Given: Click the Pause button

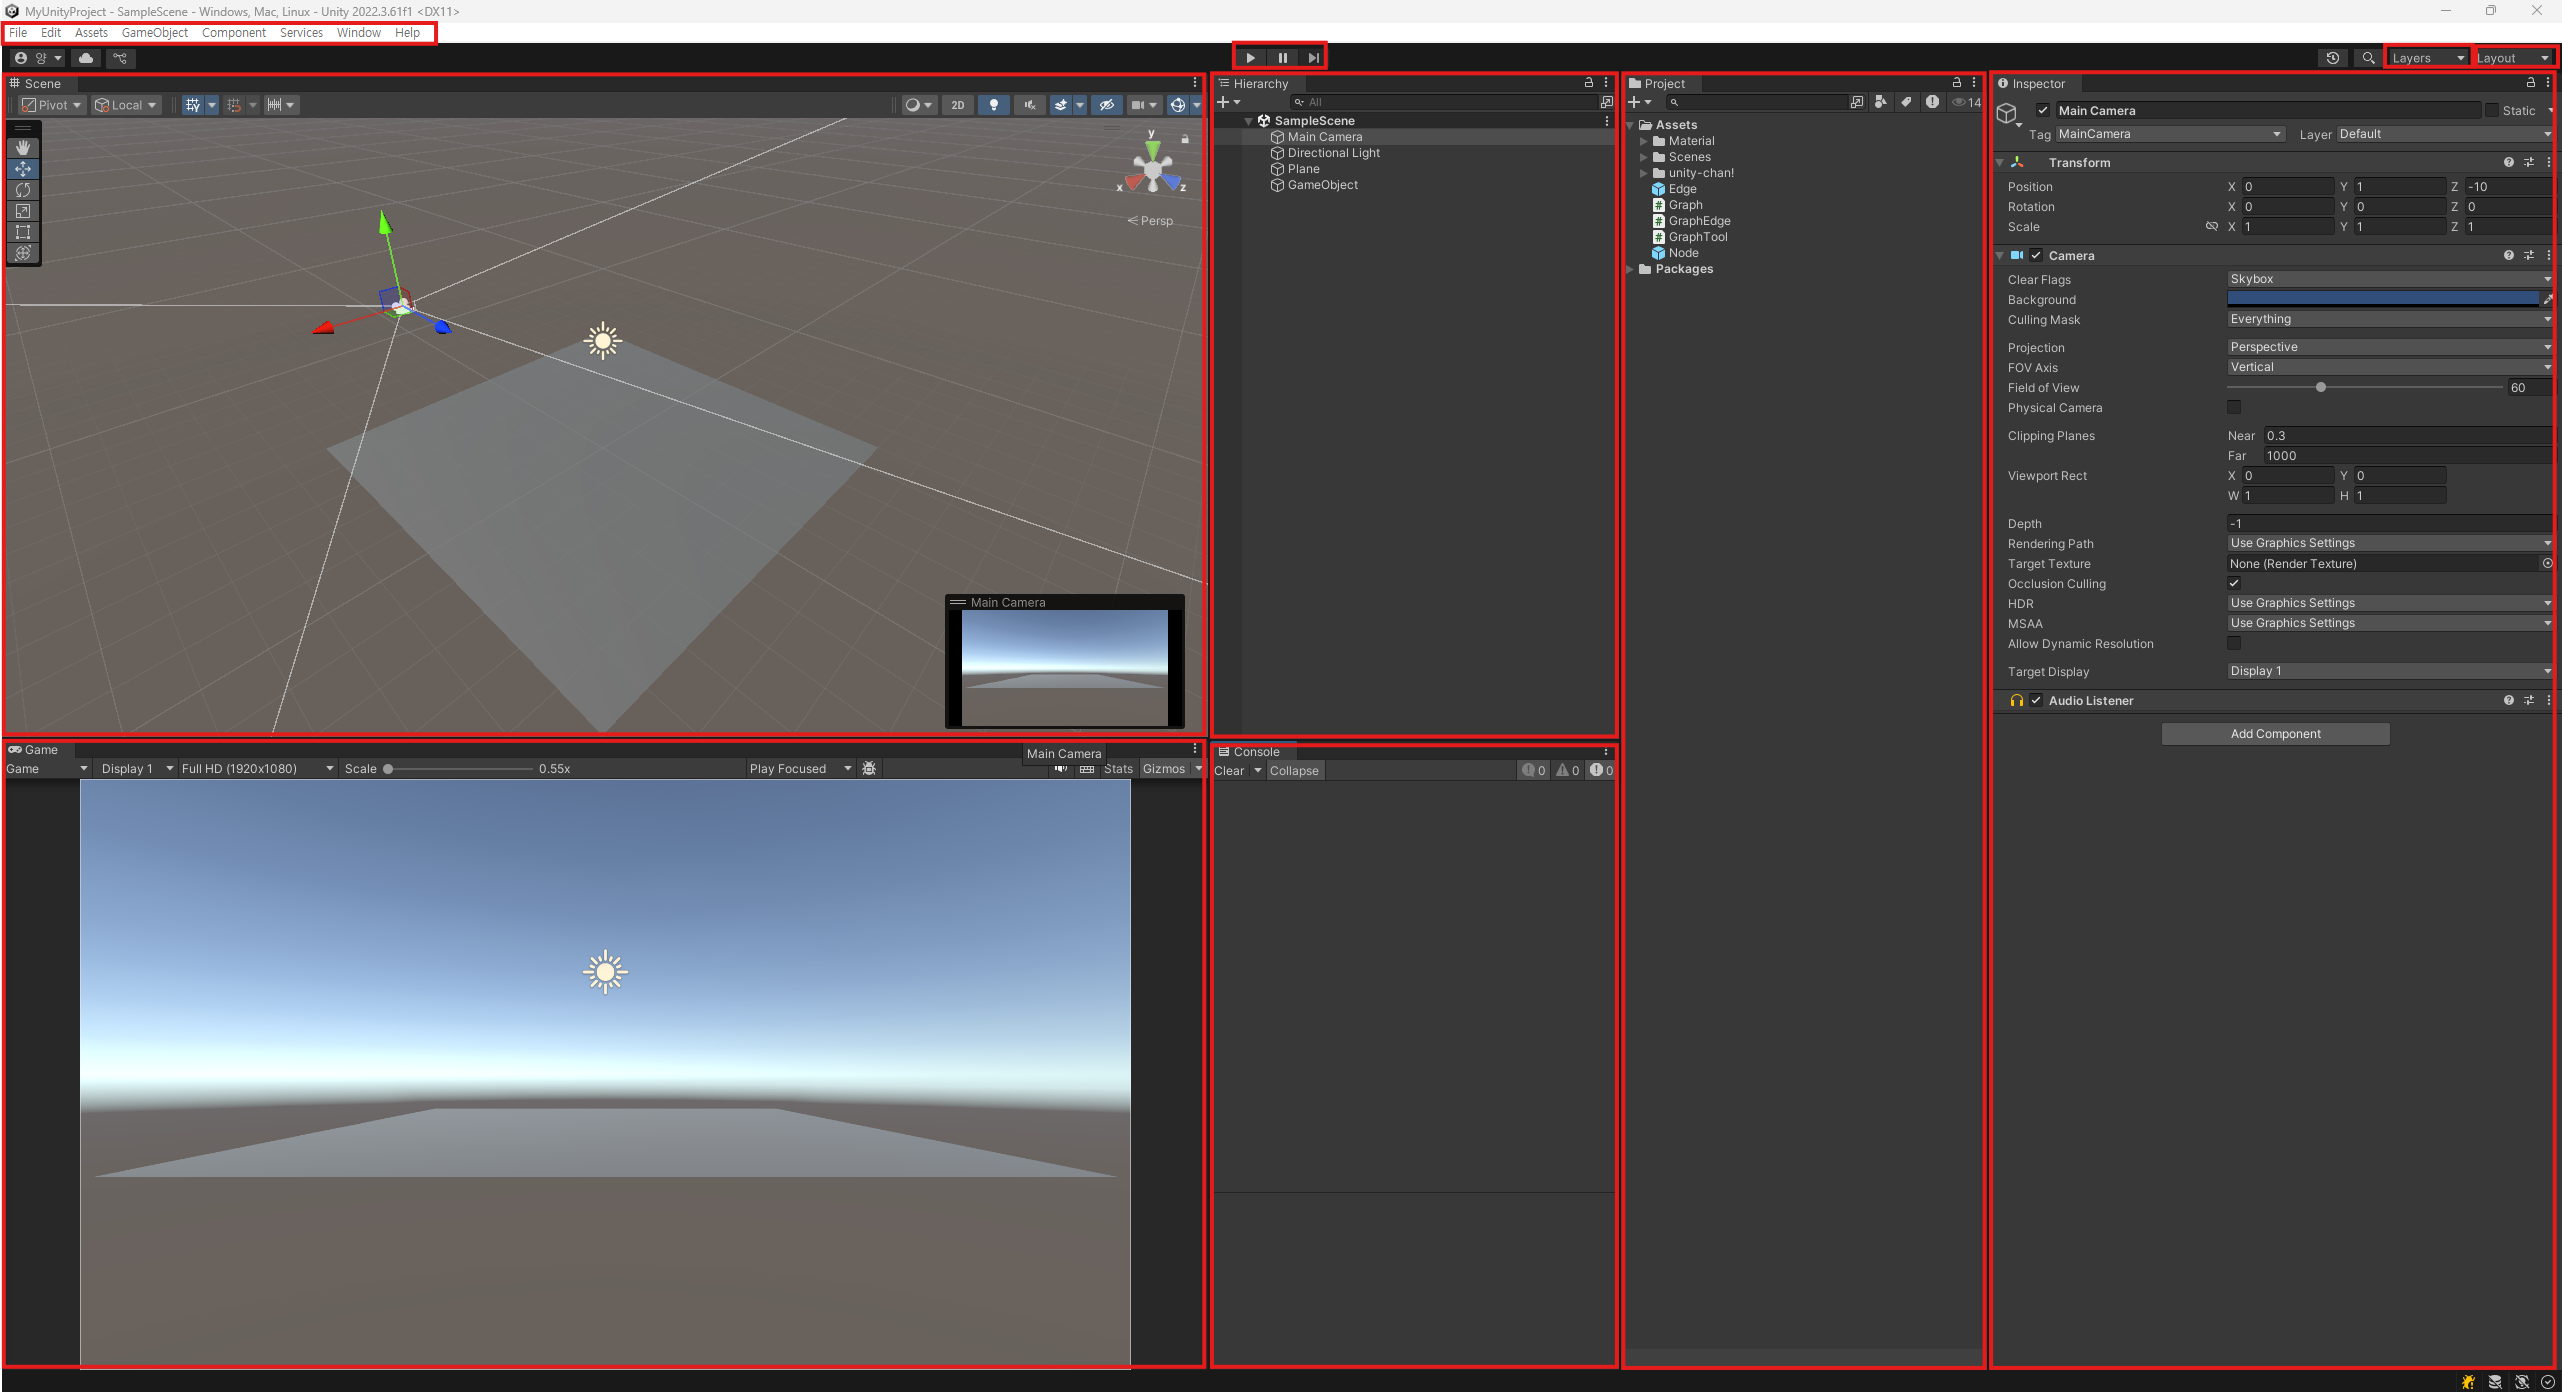Looking at the screenshot, I should [1282, 58].
